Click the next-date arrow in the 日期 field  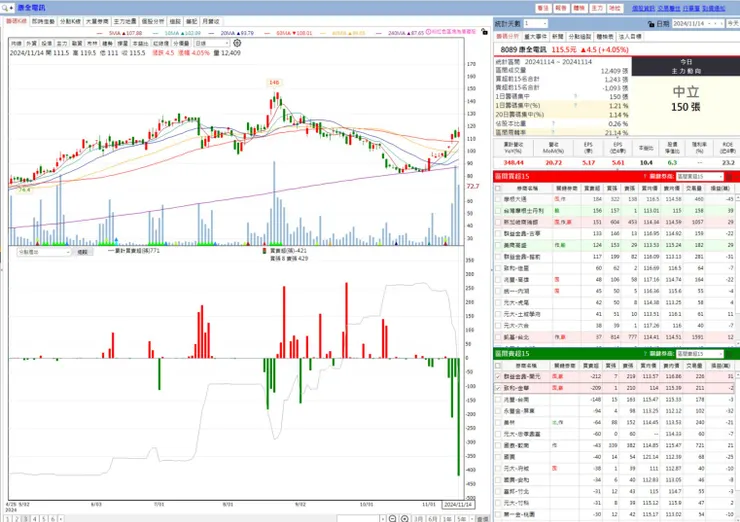pos(722,24)
